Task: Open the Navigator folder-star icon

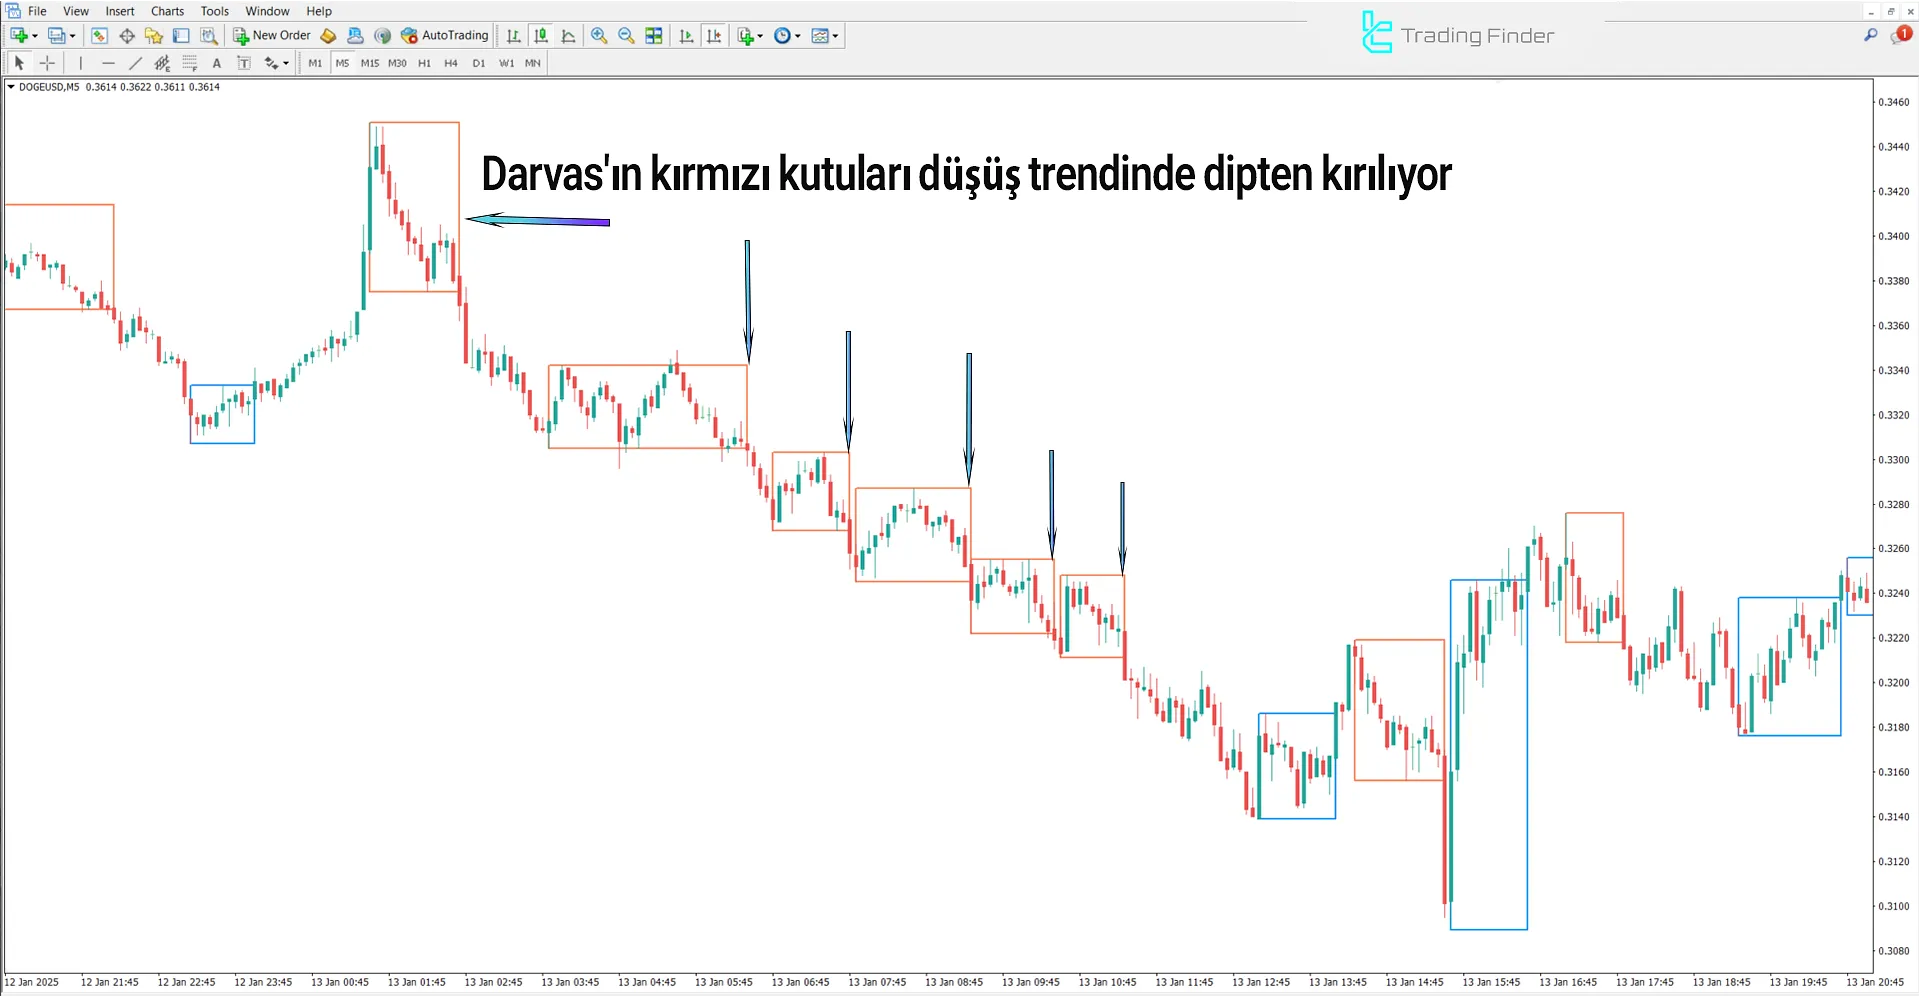Action: (154, 36)
